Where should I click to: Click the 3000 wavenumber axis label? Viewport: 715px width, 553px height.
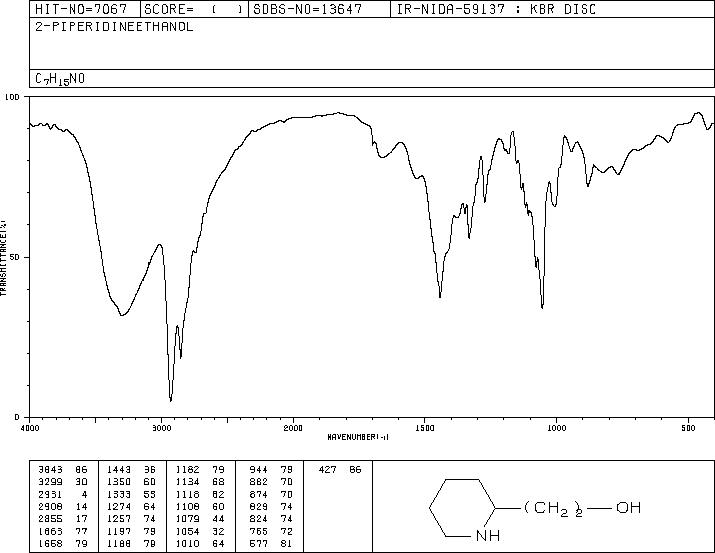pos(161,428)
